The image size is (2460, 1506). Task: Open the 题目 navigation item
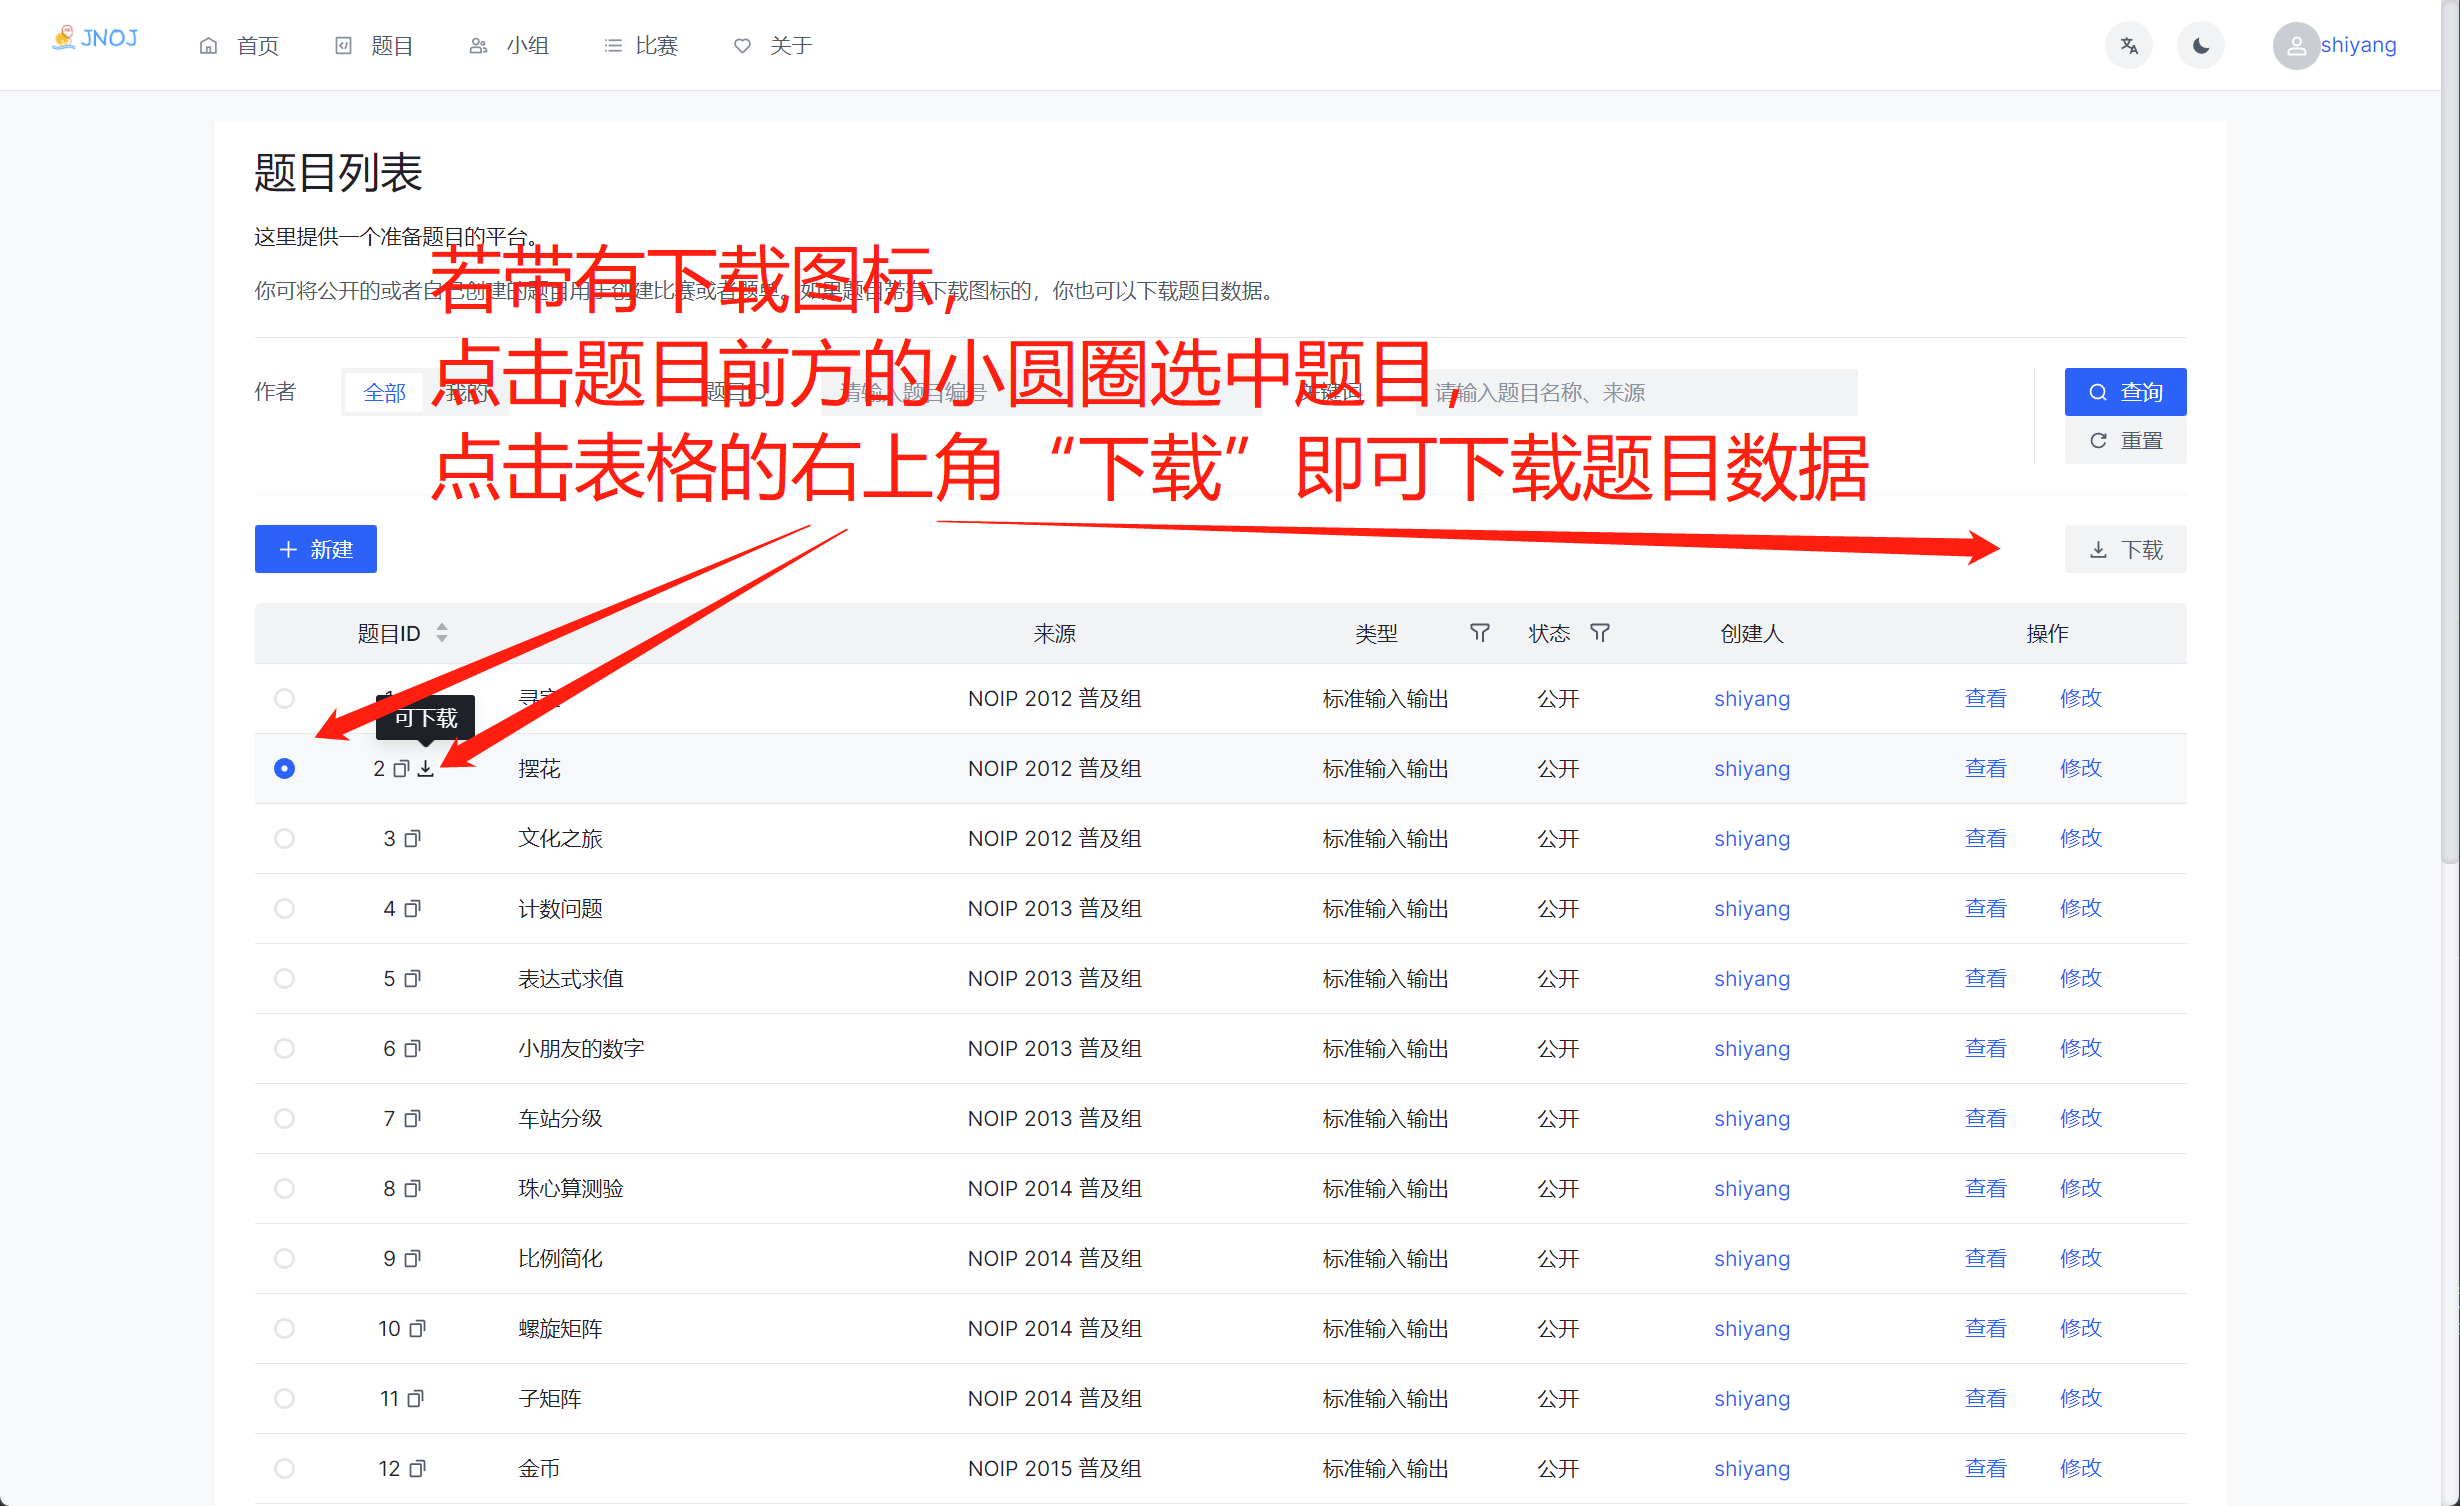click(374, 46)
